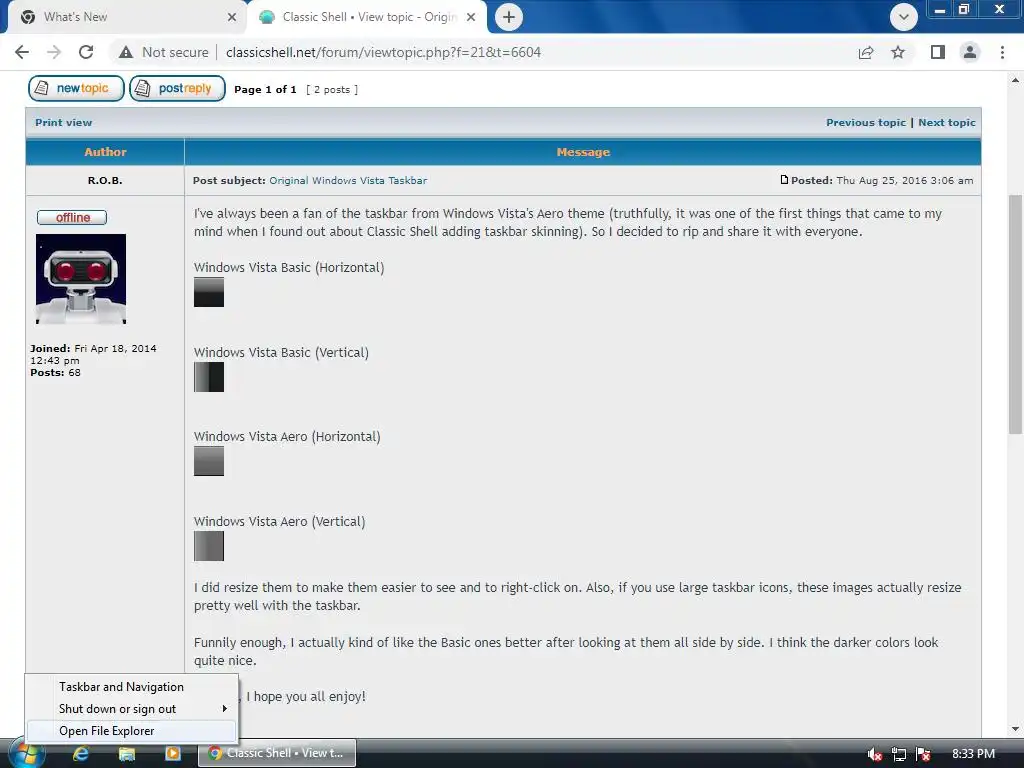Open a new browser tab

[x=509, y=17]
